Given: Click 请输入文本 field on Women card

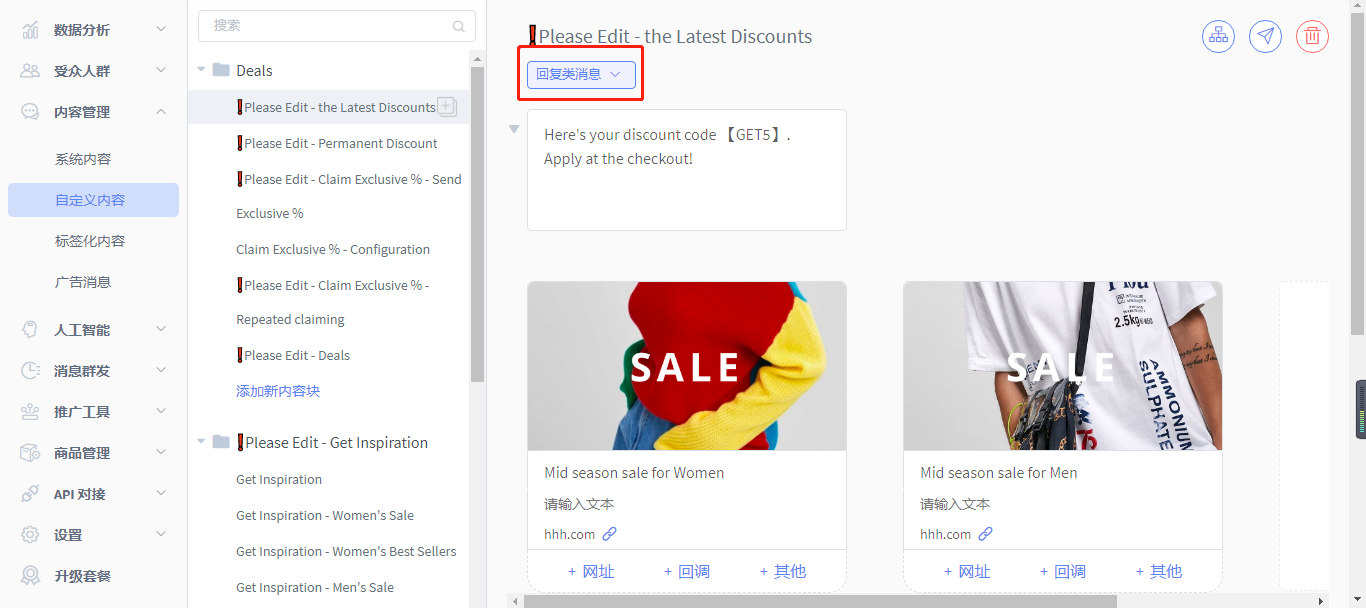Looking at the screenshot, I should tap(579, 504).
